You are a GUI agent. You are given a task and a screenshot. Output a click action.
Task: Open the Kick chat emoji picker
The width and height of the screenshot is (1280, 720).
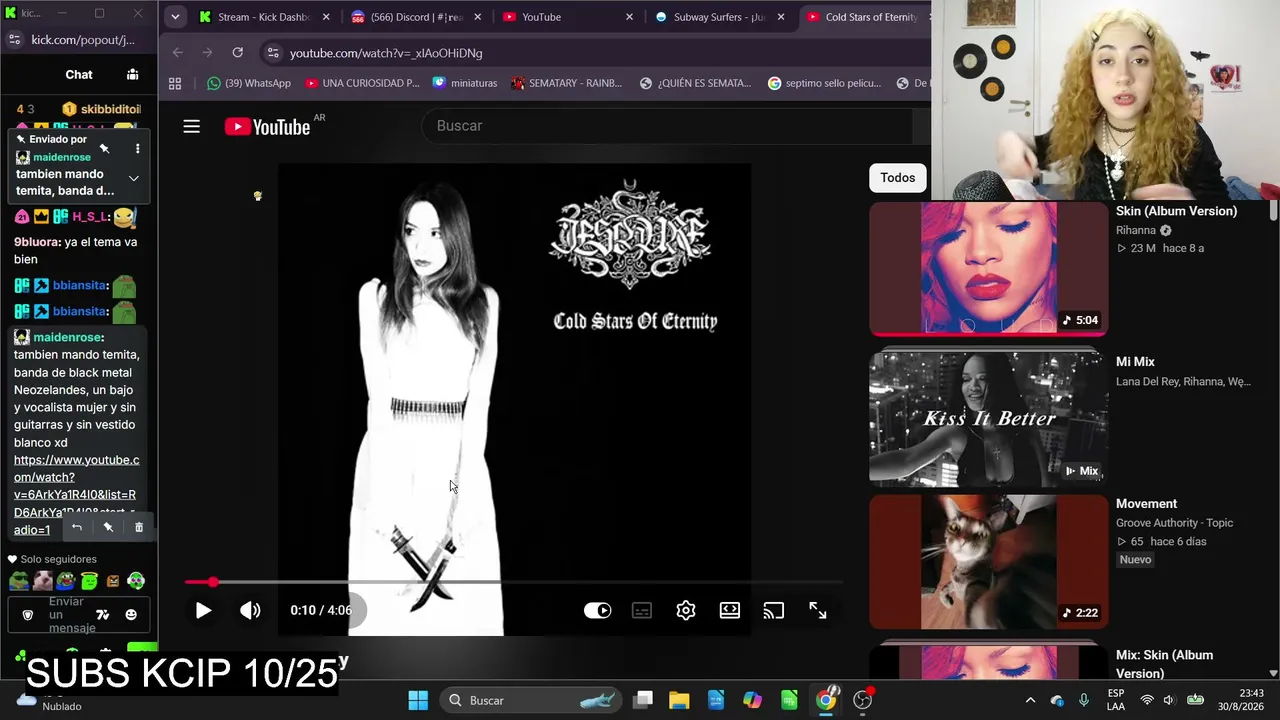[x=131, y=615]
